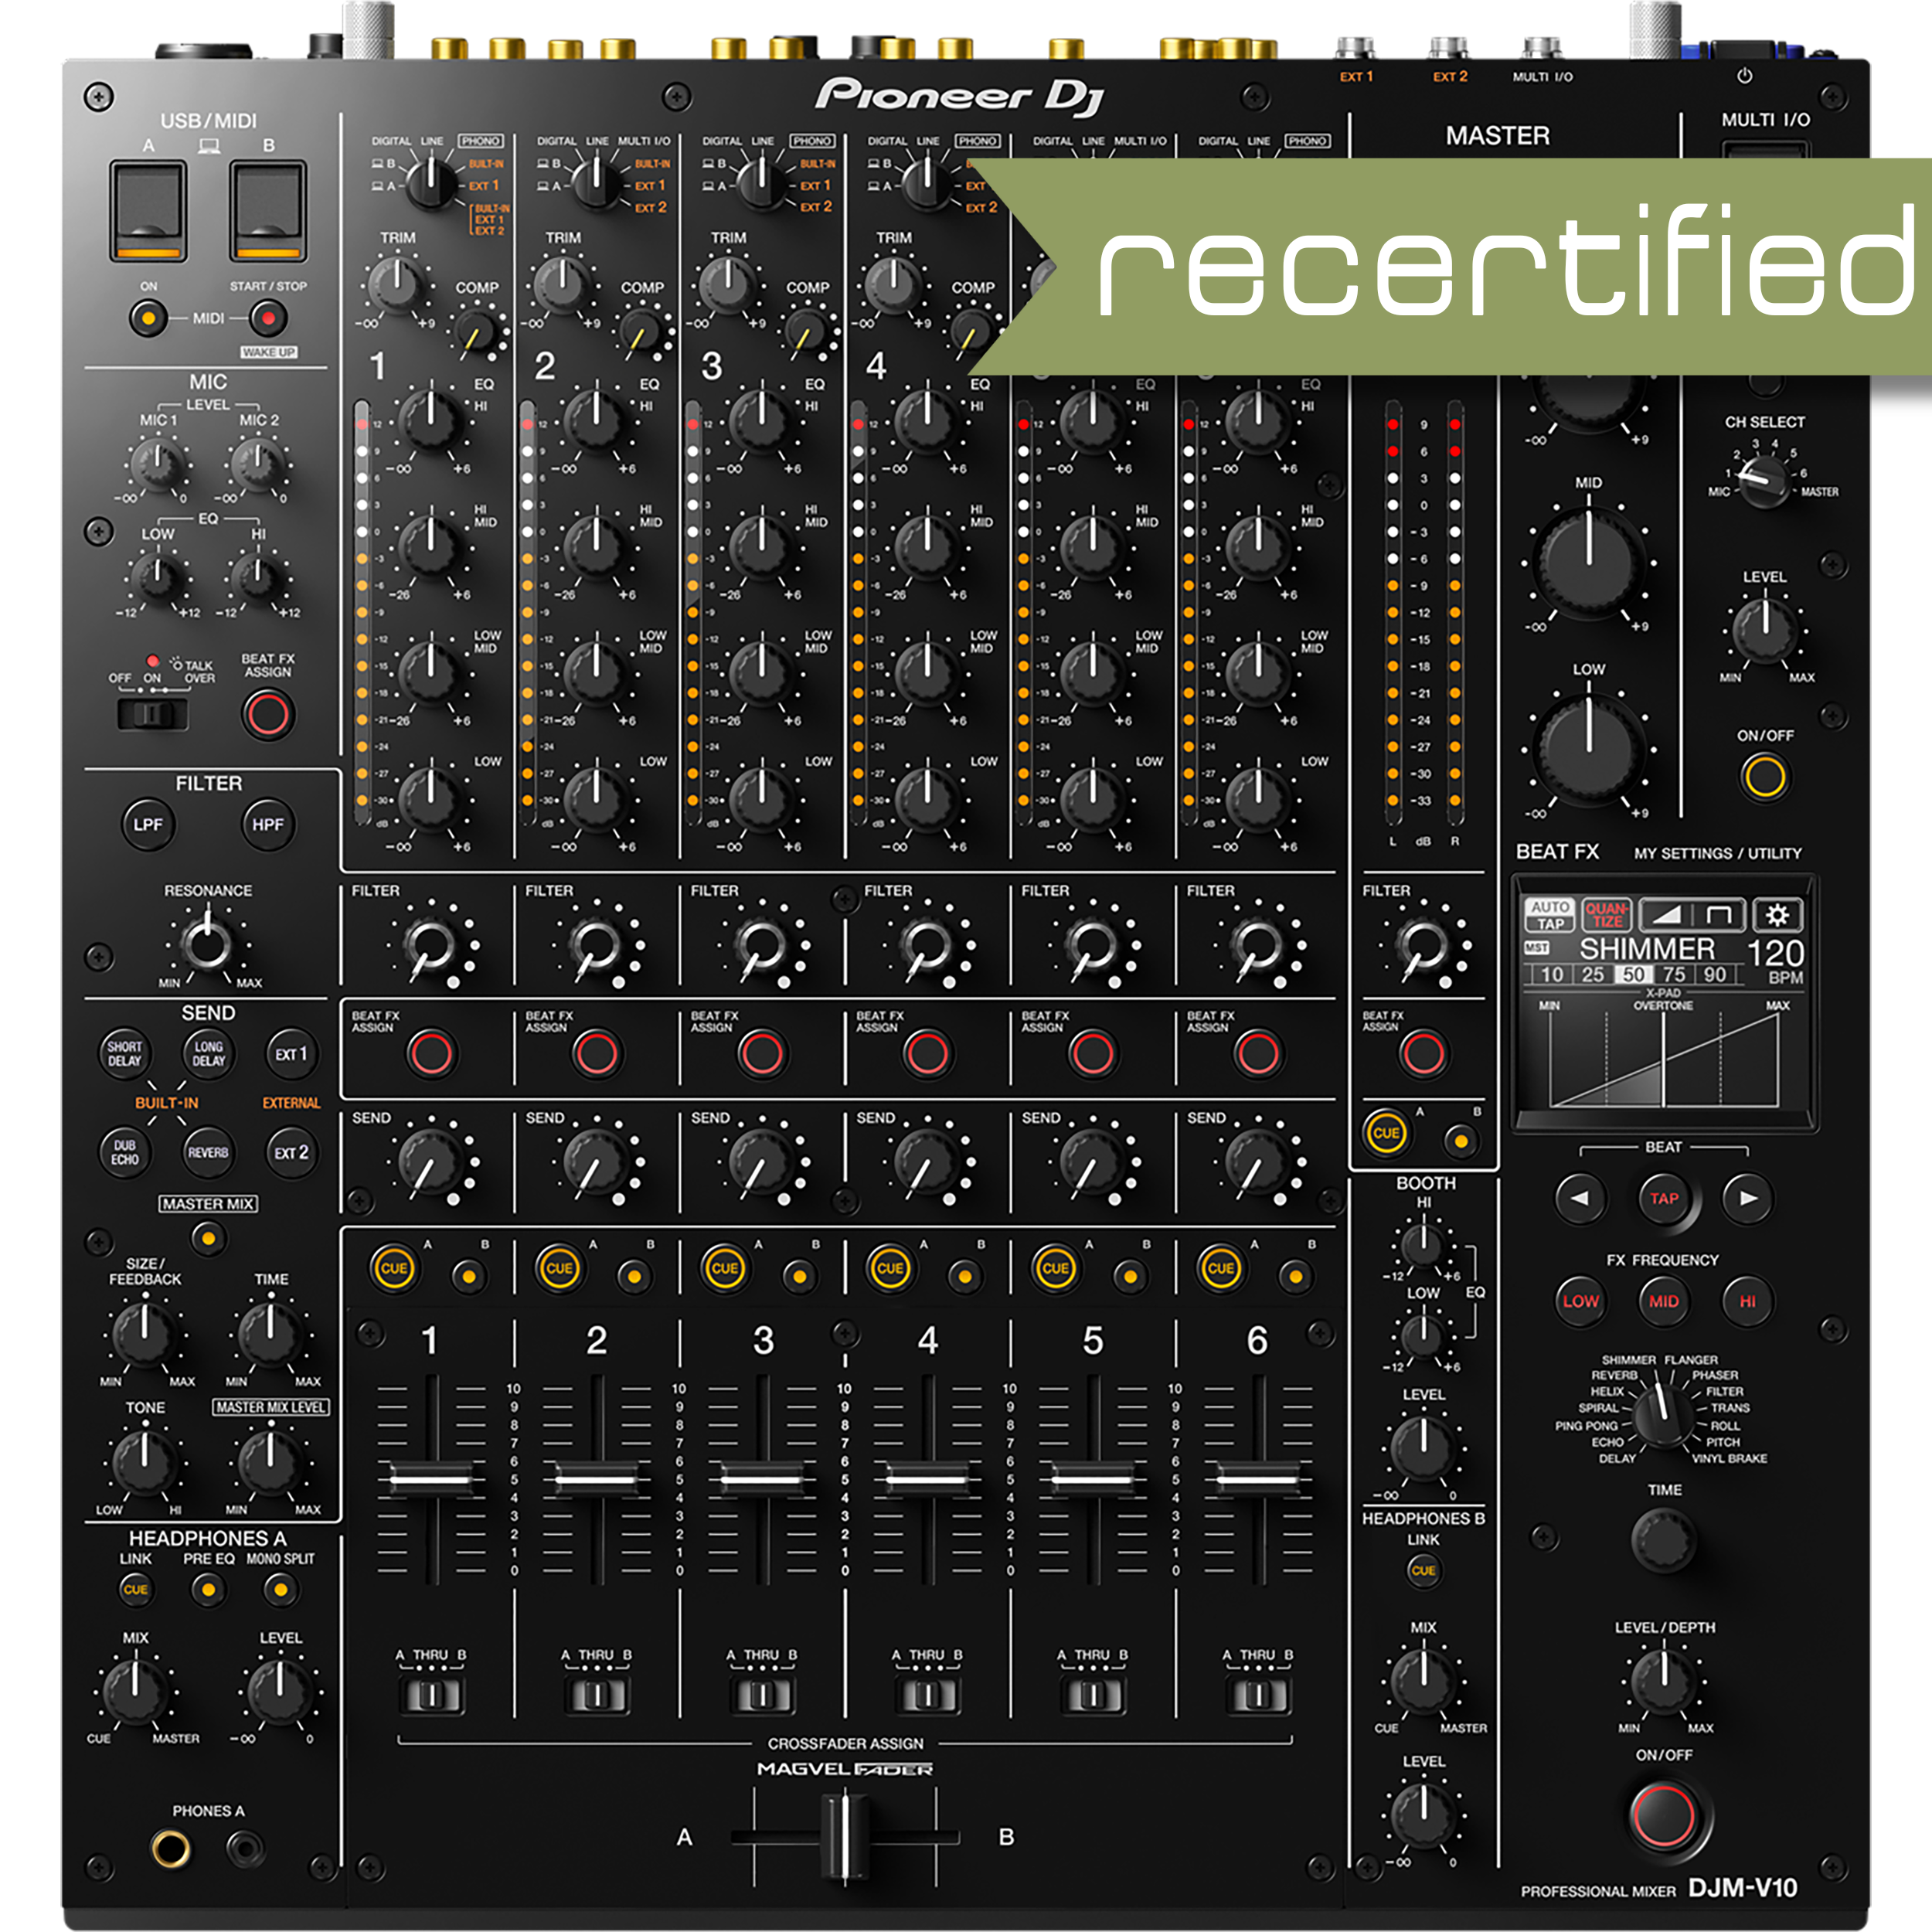Tap the QUANTIZE button on the touch display
Screen dimensions: 1932x1932
click(x=1605, y=914)
